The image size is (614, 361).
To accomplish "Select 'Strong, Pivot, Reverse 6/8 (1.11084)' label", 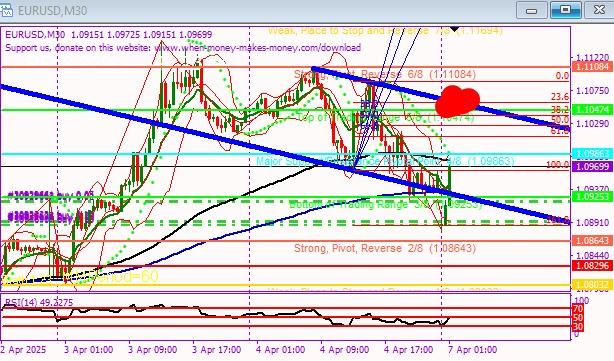I will pyautogui.click(x=385, y=74).
